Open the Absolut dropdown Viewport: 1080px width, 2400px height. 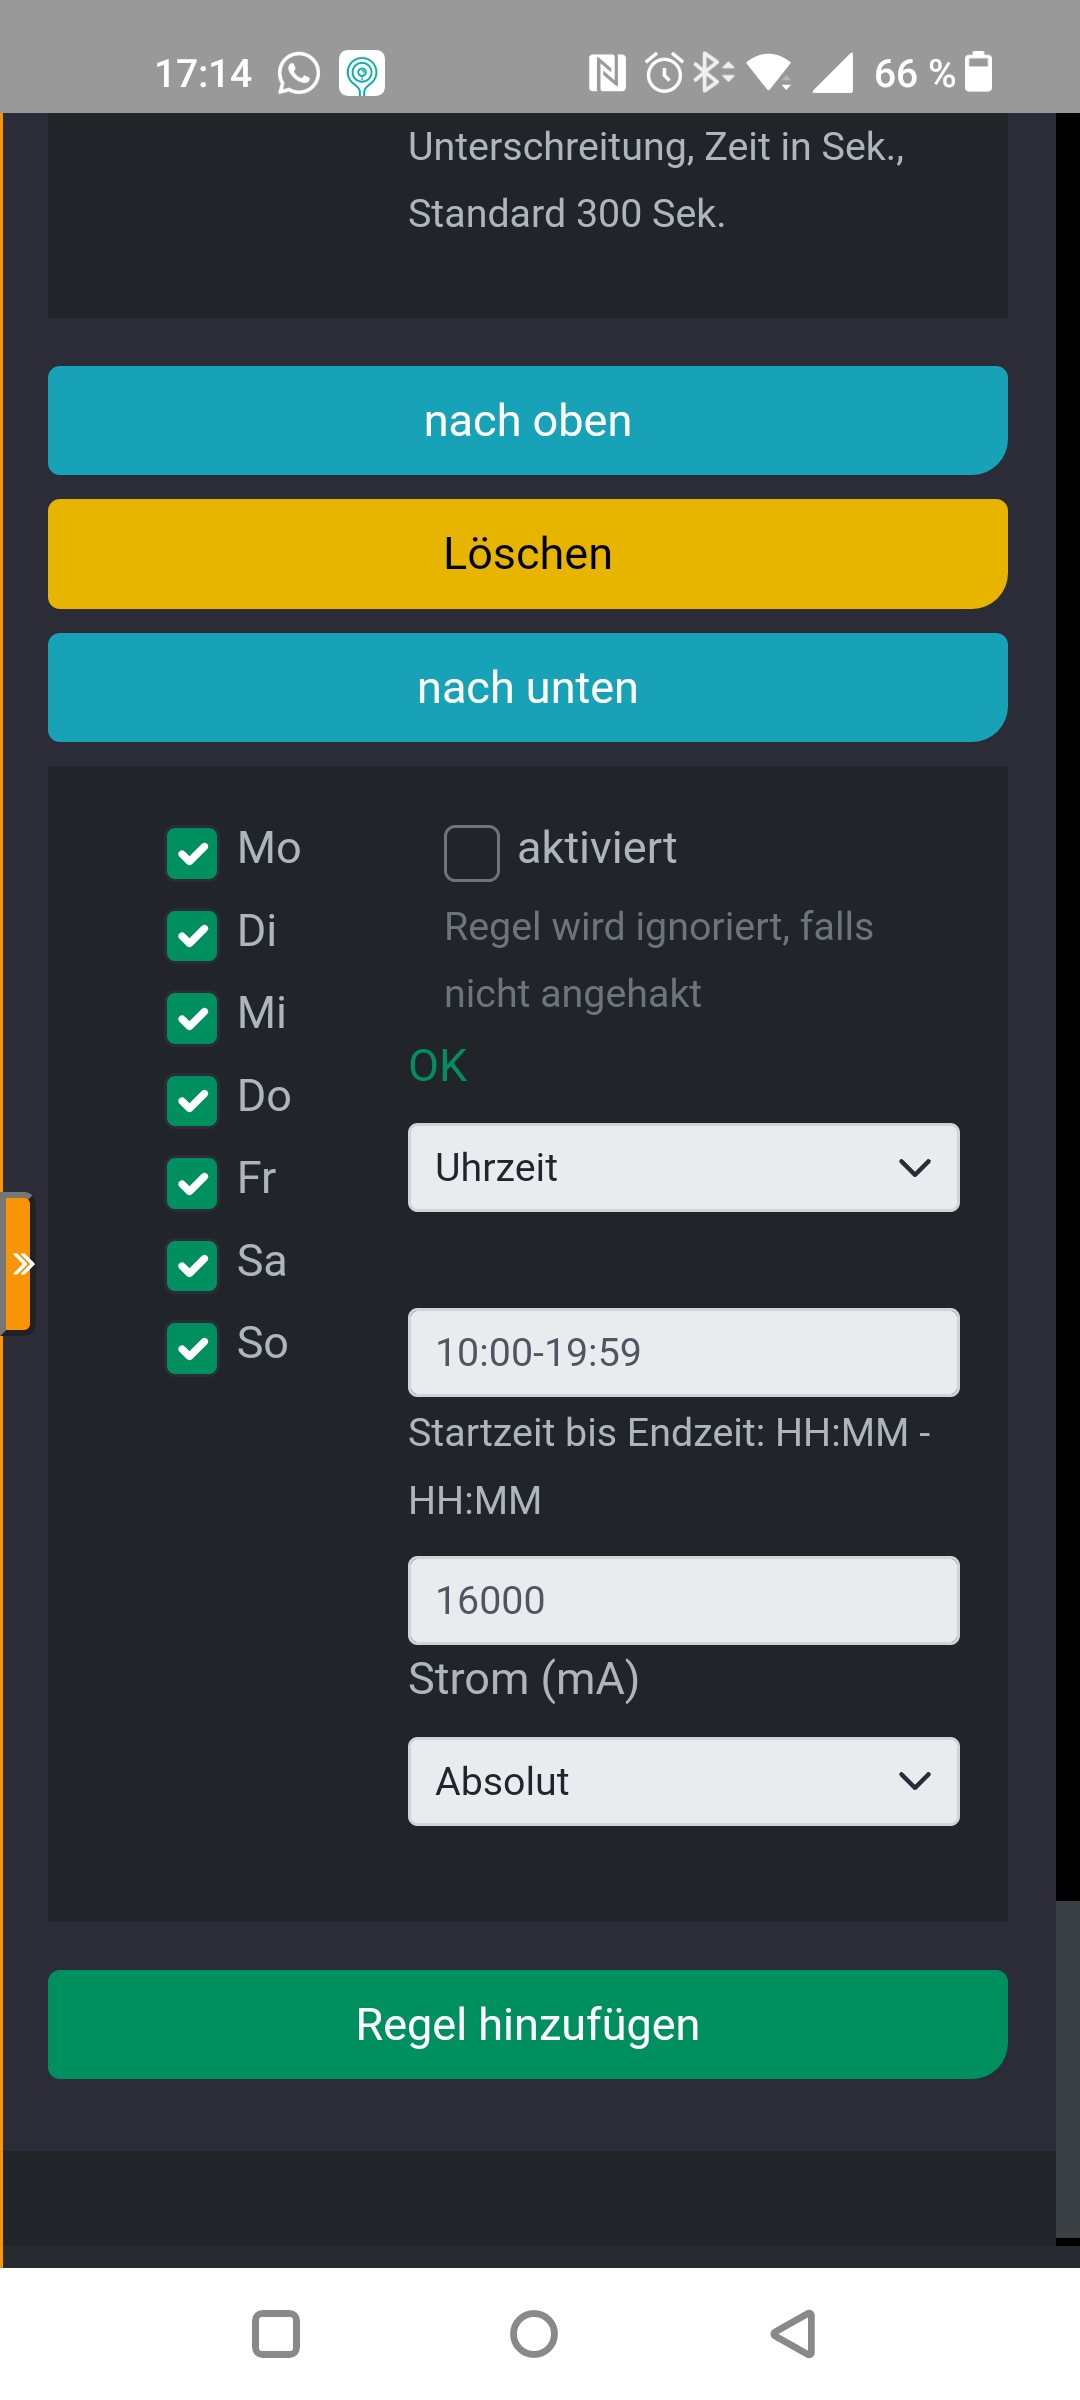click(x=684, y=1781)
